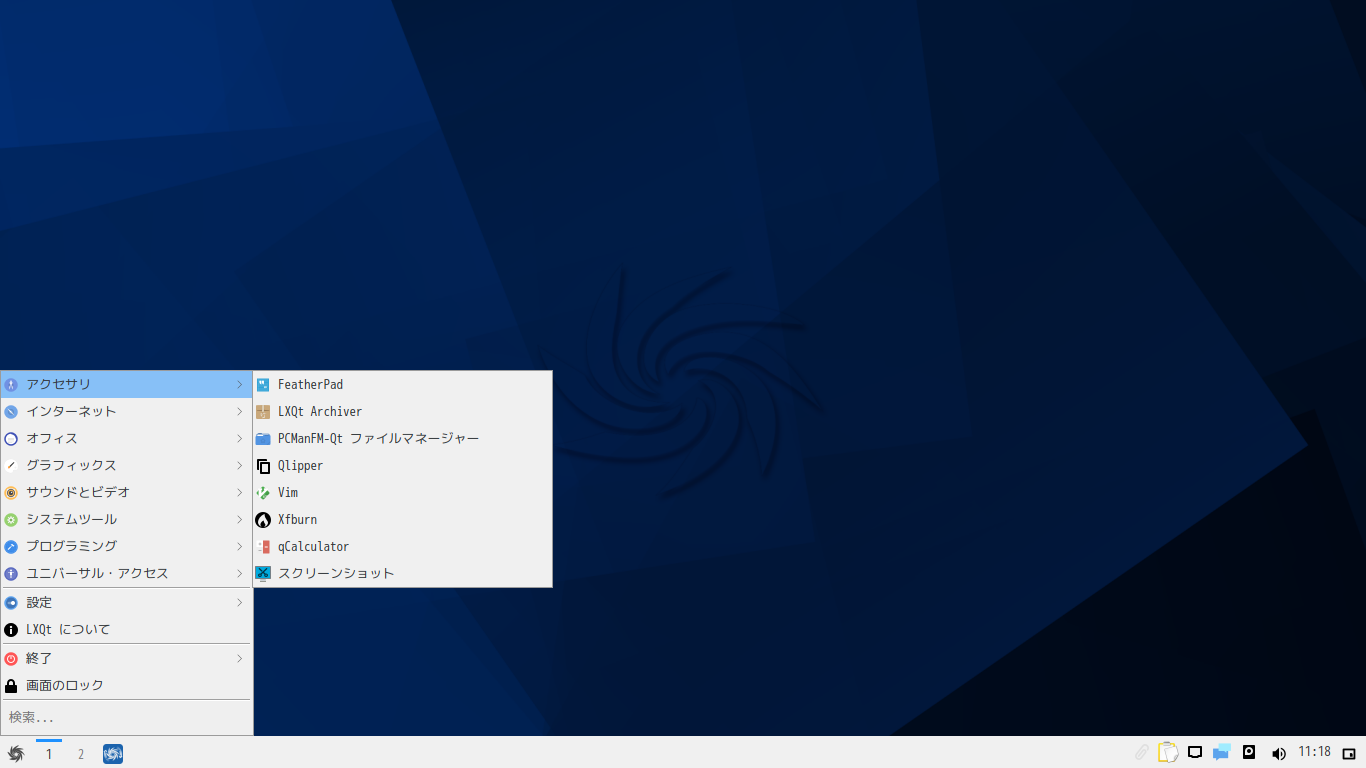Launch Vim from accessories
Viewport: 1366px width, 768px height.
(x=402, y=492)
